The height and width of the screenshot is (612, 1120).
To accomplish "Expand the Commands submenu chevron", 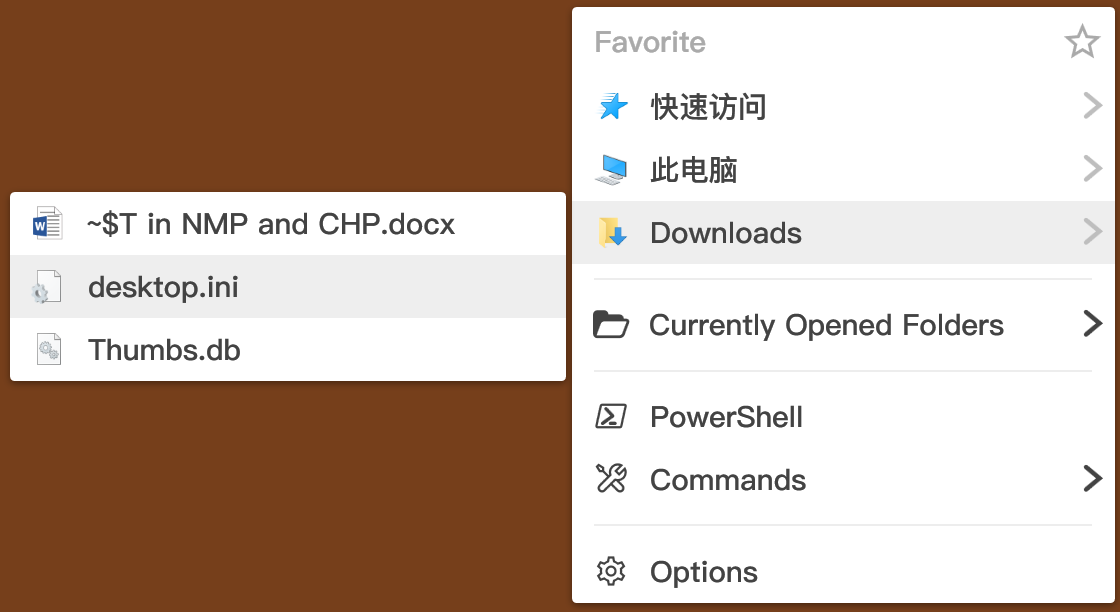I will 1092,478.
